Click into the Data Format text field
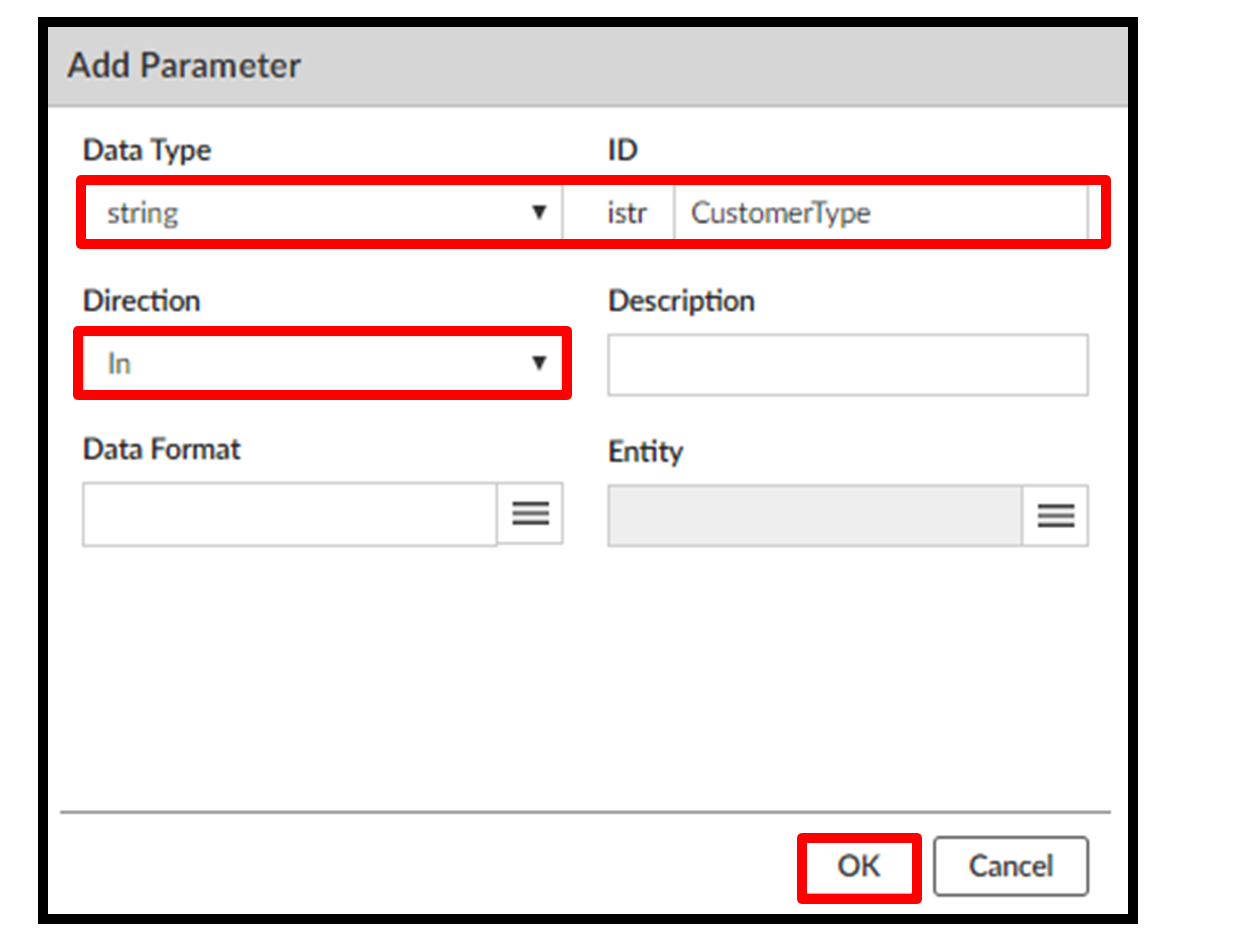The height and width of the screenshot is (929, 1235). 289,514
